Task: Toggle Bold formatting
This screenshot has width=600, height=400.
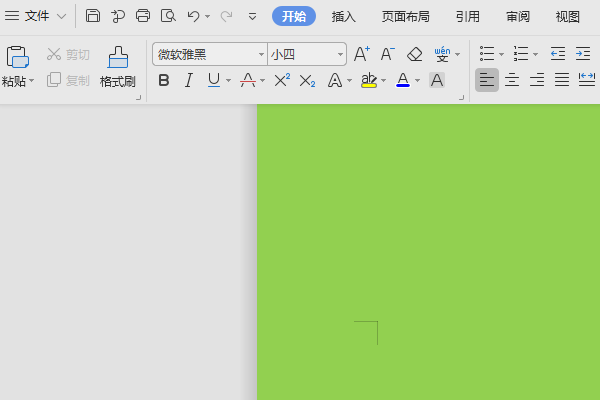Action: [x=164, y=80]
